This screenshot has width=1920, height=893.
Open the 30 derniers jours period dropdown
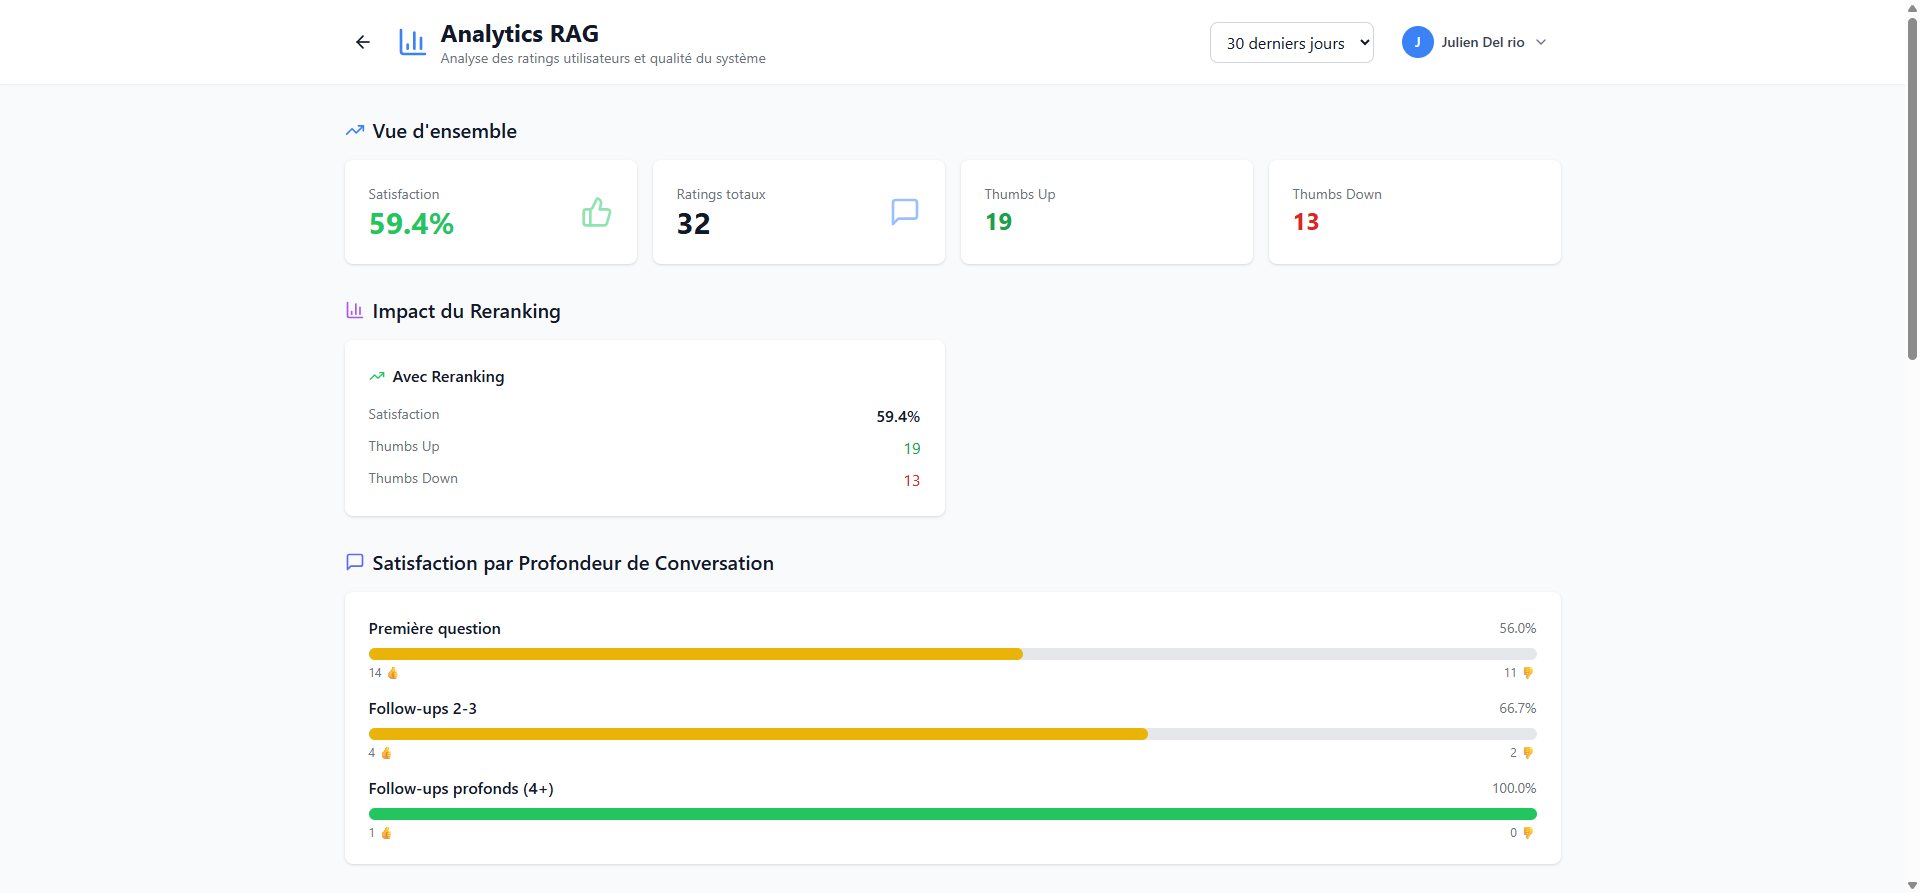click(1291, 42)
